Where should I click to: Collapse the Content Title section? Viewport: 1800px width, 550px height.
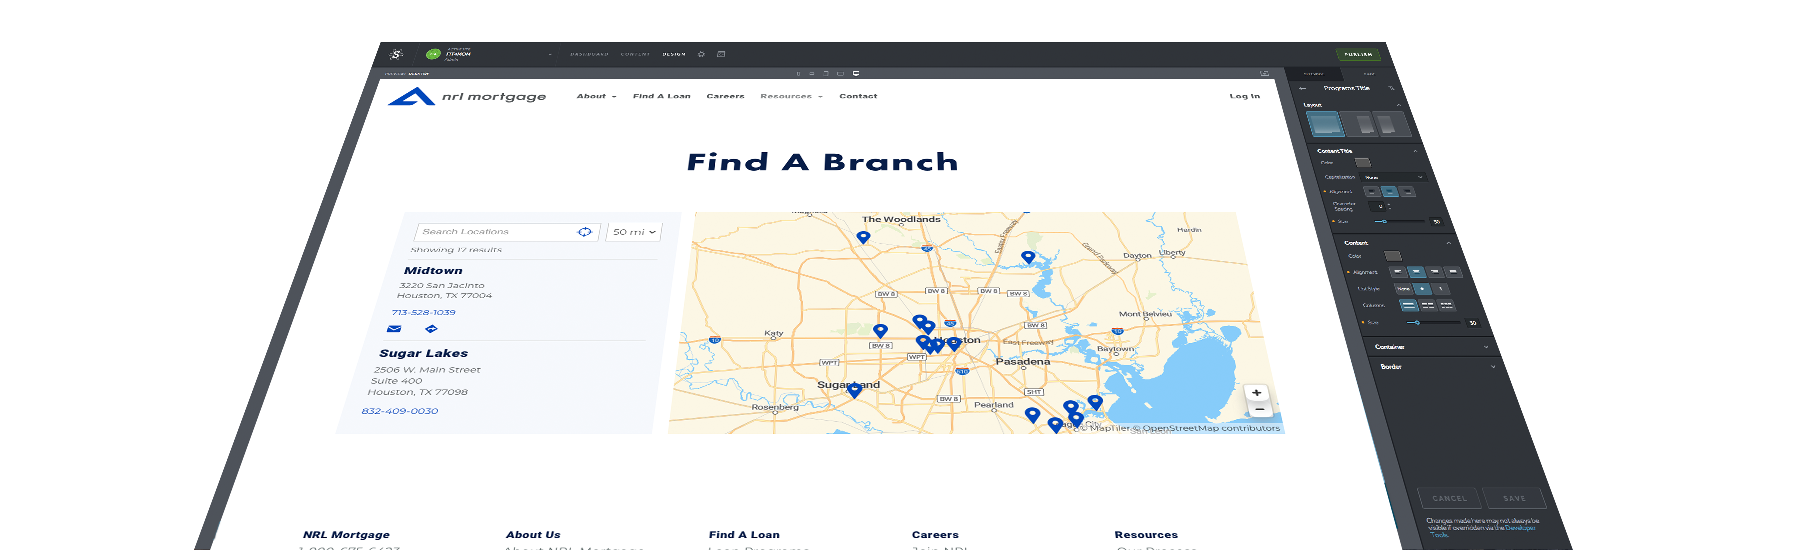coord(1415,151)
